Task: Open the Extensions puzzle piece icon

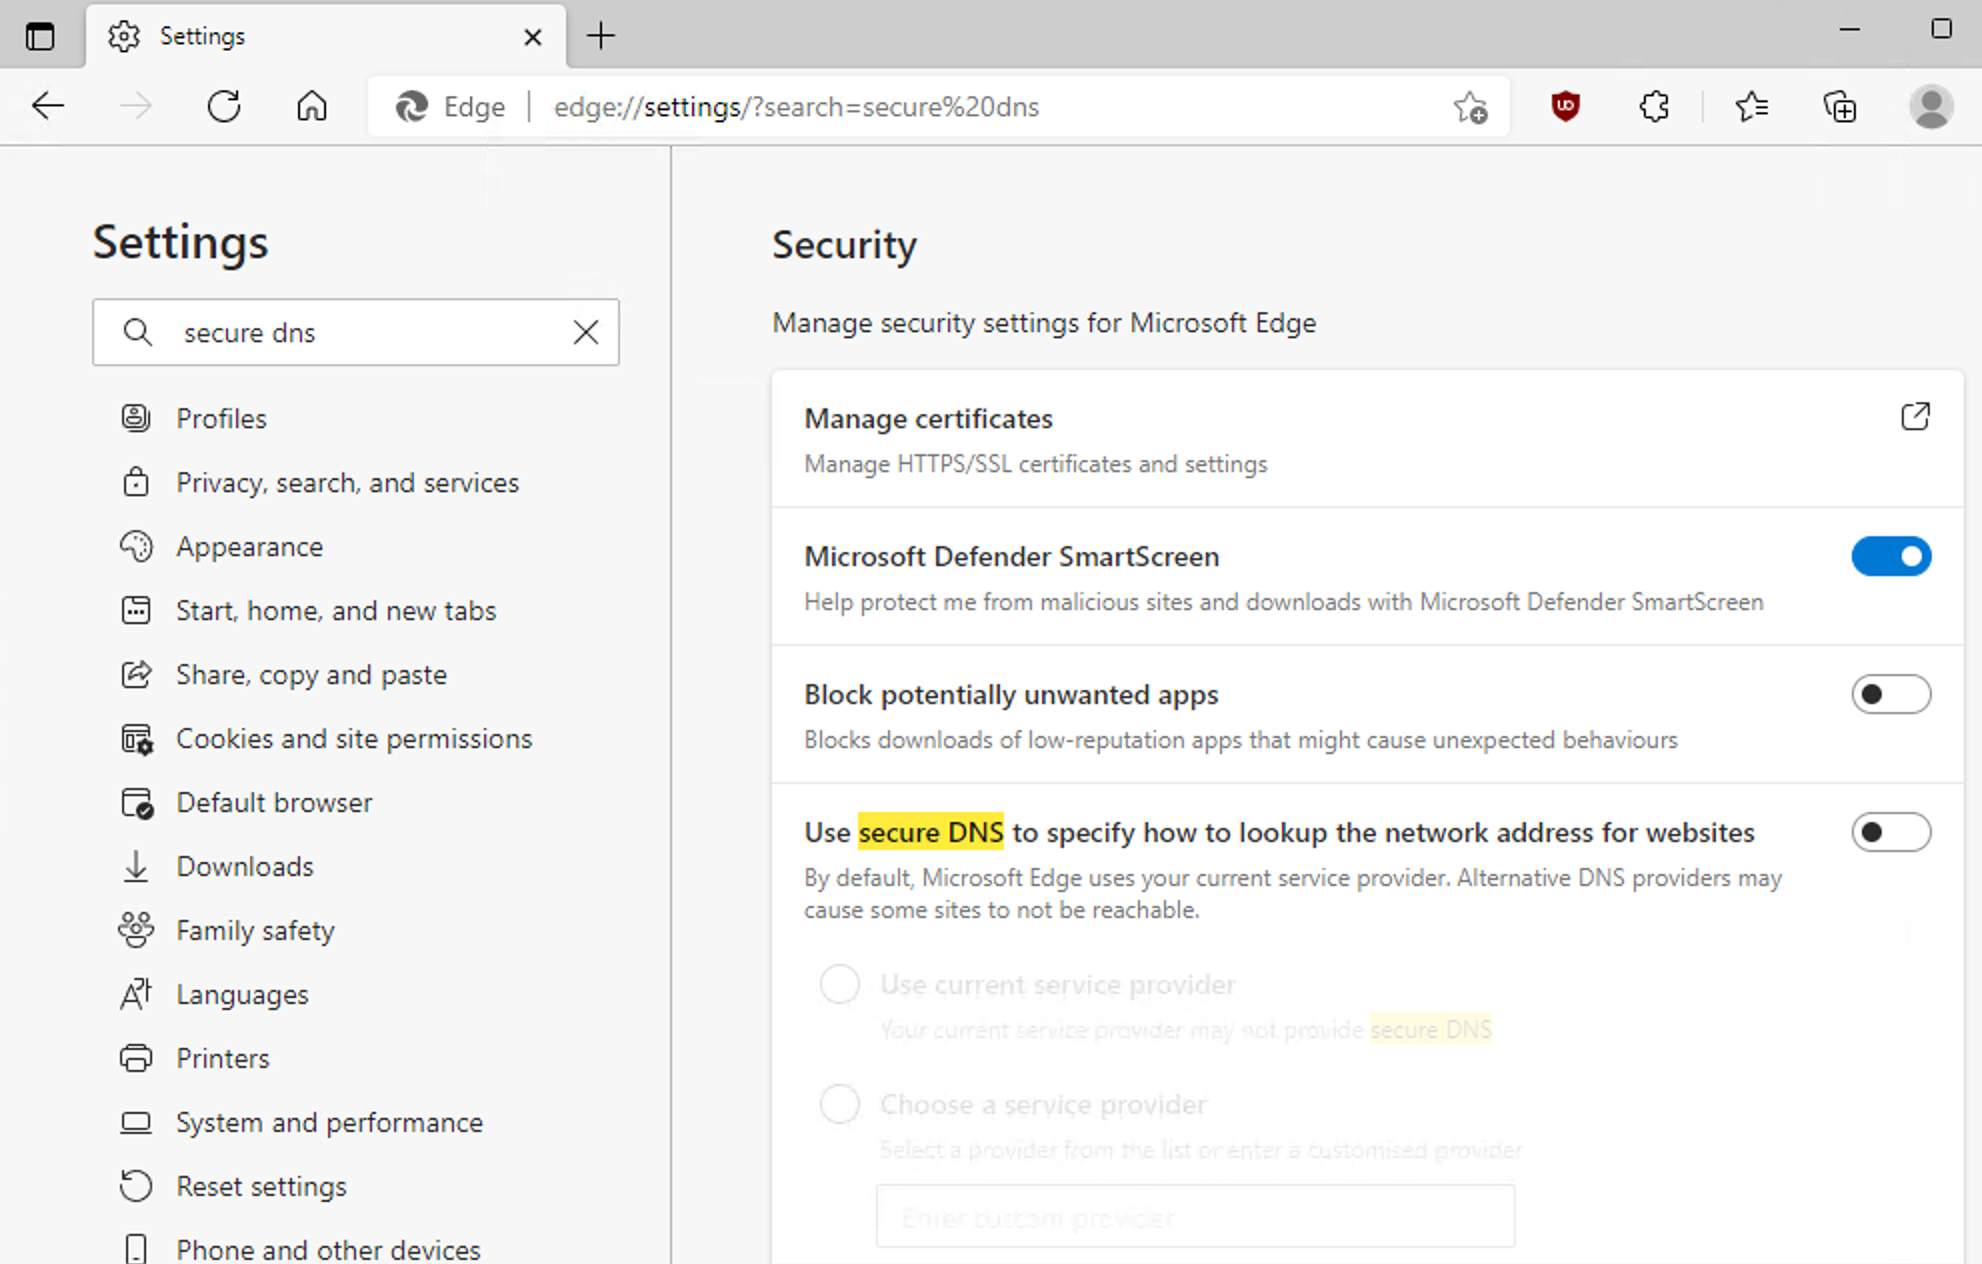Action: tap(1654, 106)
